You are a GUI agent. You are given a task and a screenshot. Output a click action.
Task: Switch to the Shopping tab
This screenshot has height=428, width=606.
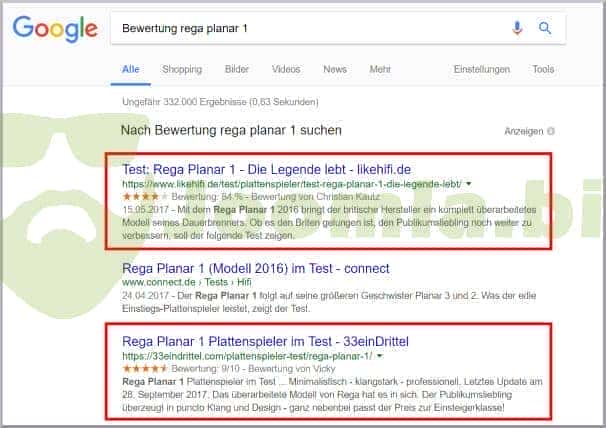coord(182,69)
